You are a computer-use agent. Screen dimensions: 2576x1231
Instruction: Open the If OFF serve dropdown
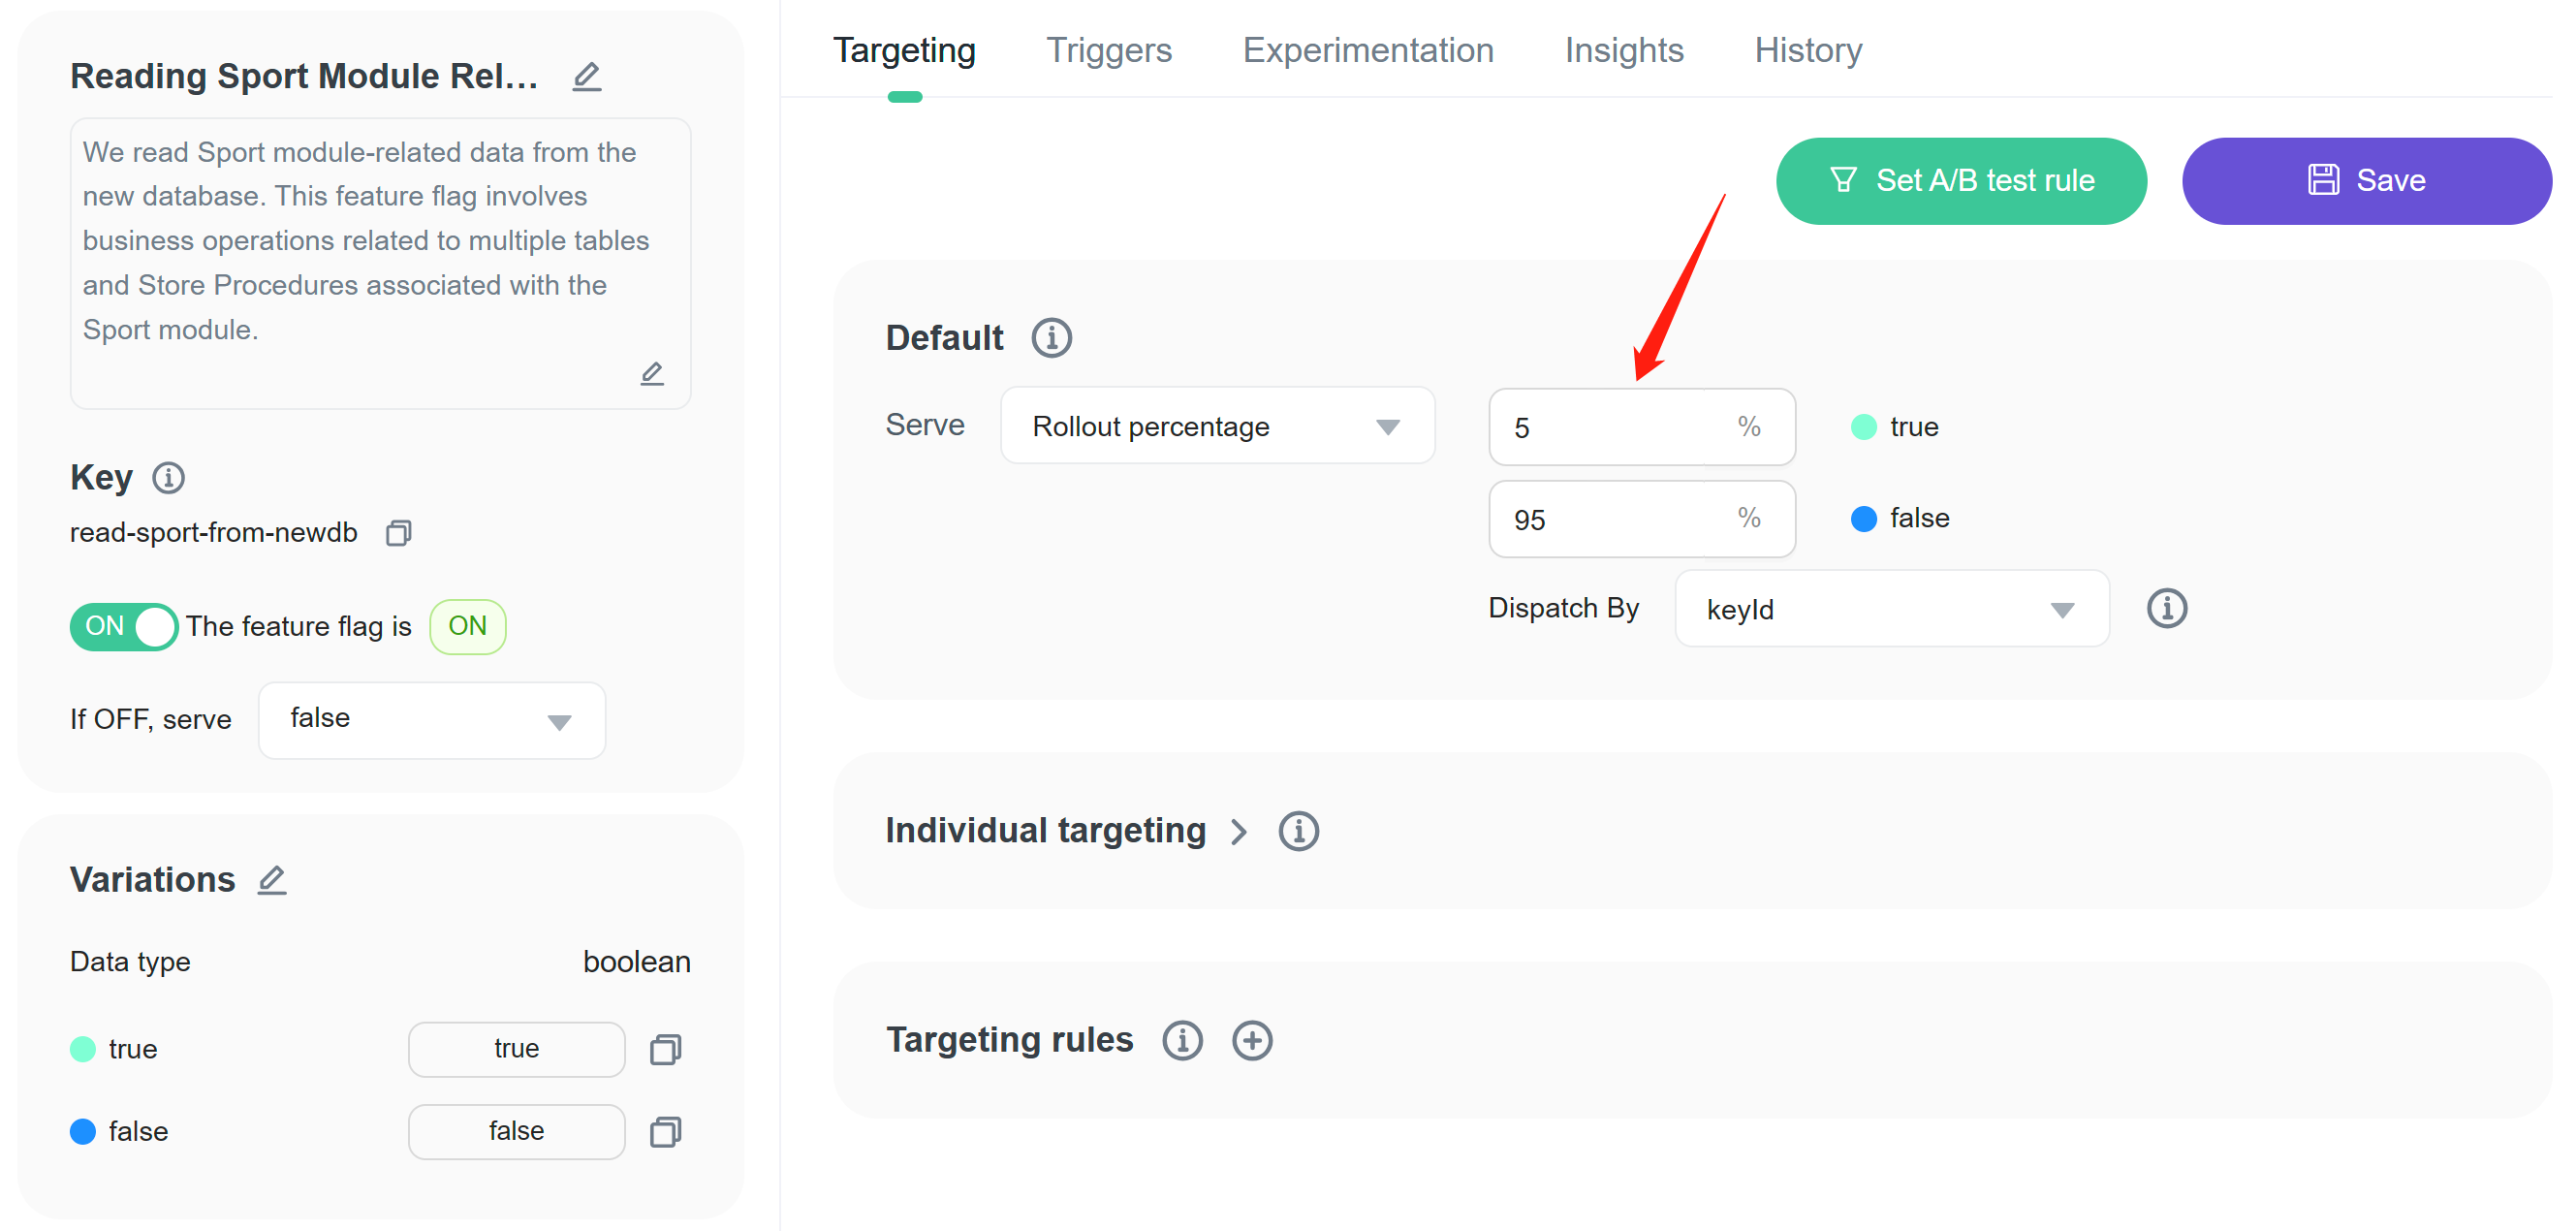(x=432, y=720)
